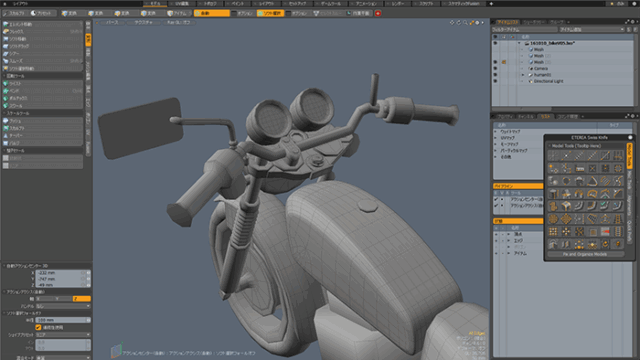Expand the human01 item in item list
640x360 pixels.
click(523, 75)
